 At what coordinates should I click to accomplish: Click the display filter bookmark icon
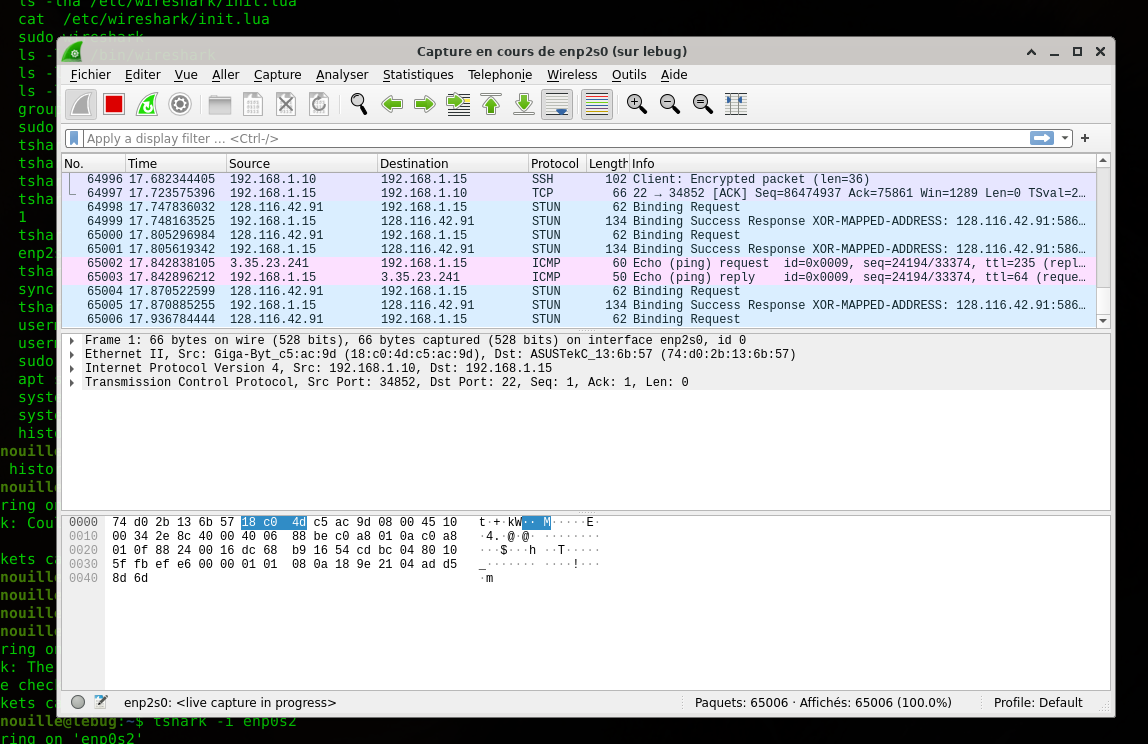[74, 138]
